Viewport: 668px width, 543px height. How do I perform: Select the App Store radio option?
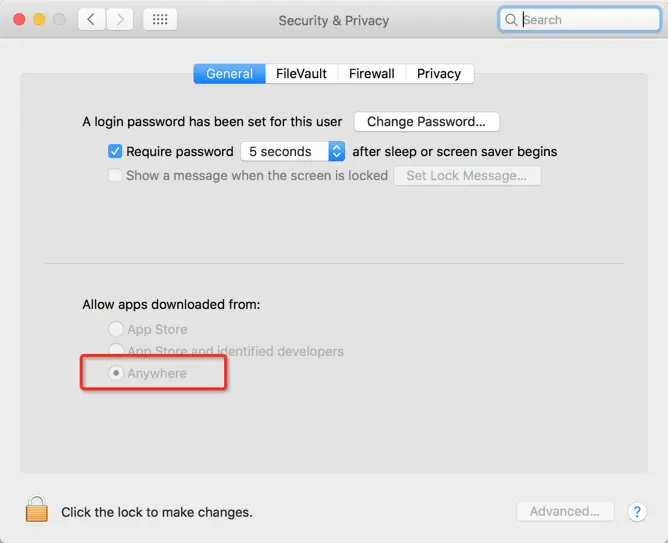116,329
